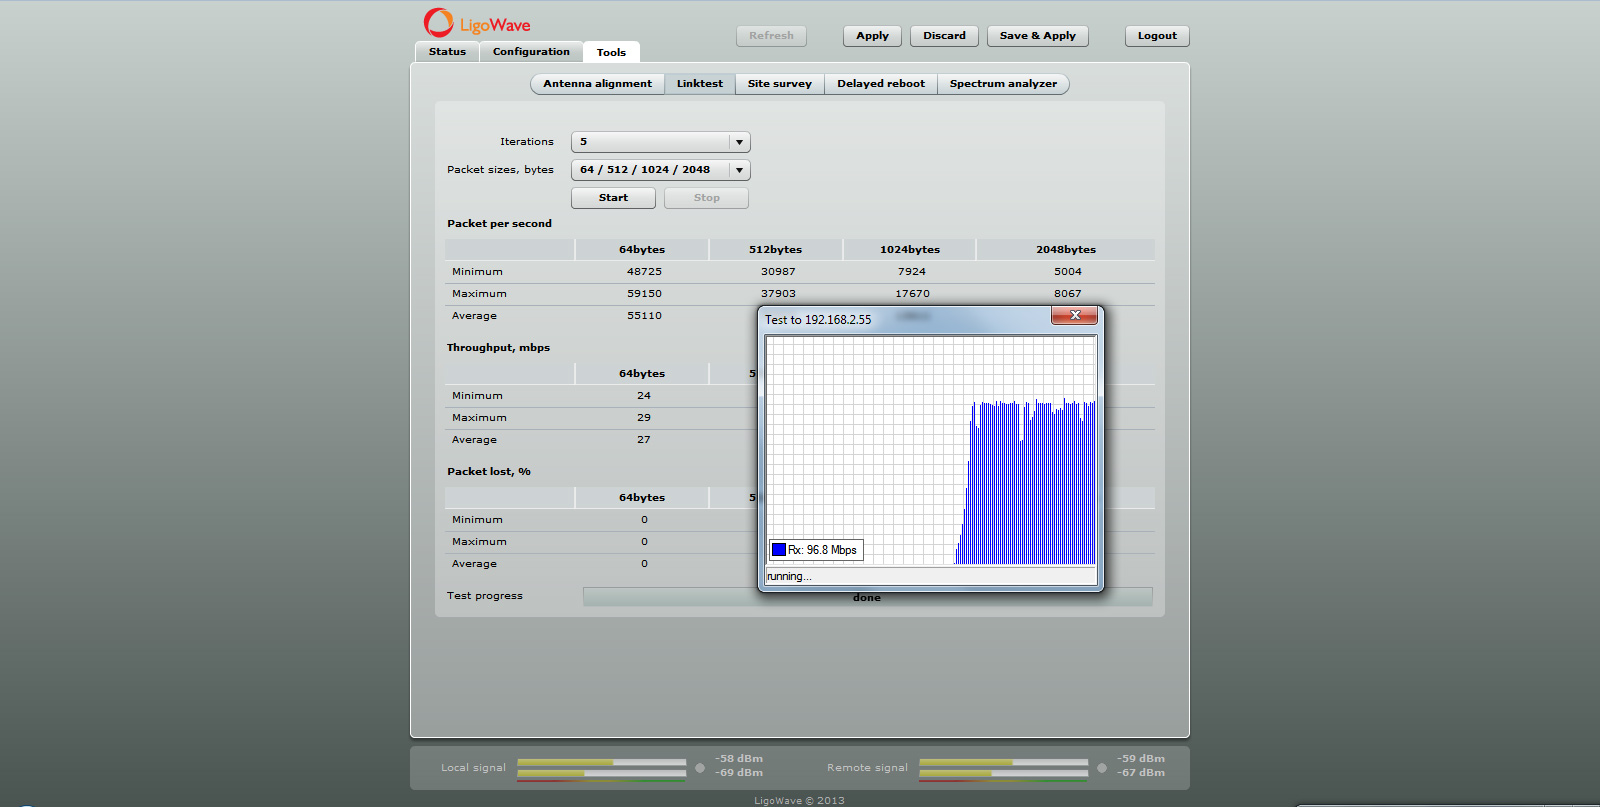Click the blue Rx legend color swatch
Image resolution: width=1600 pixels, height=807 pixels.
[x=779, y=550]
